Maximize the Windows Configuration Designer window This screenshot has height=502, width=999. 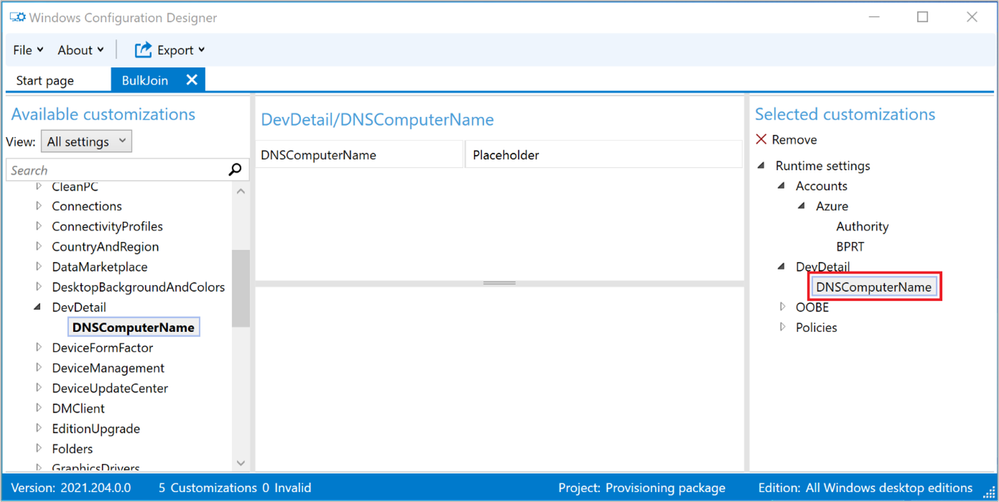tap(922, 18)
